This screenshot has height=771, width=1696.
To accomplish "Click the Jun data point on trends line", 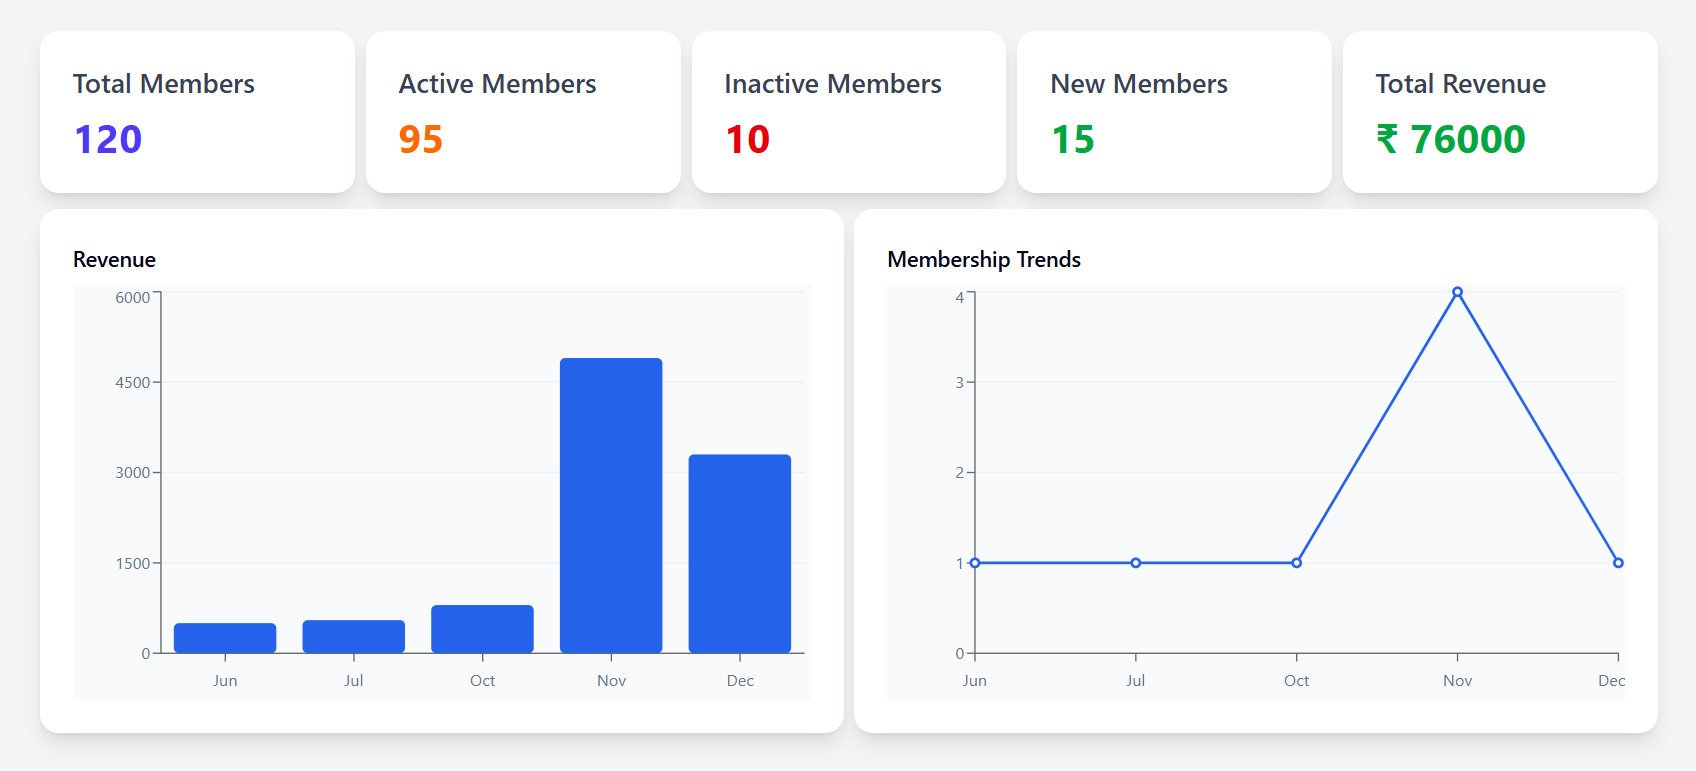I will tap(975, 563).
